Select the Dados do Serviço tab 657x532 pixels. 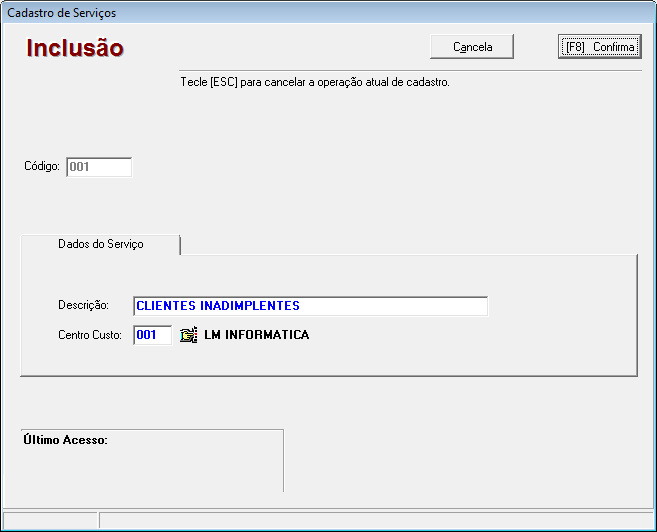100,244
